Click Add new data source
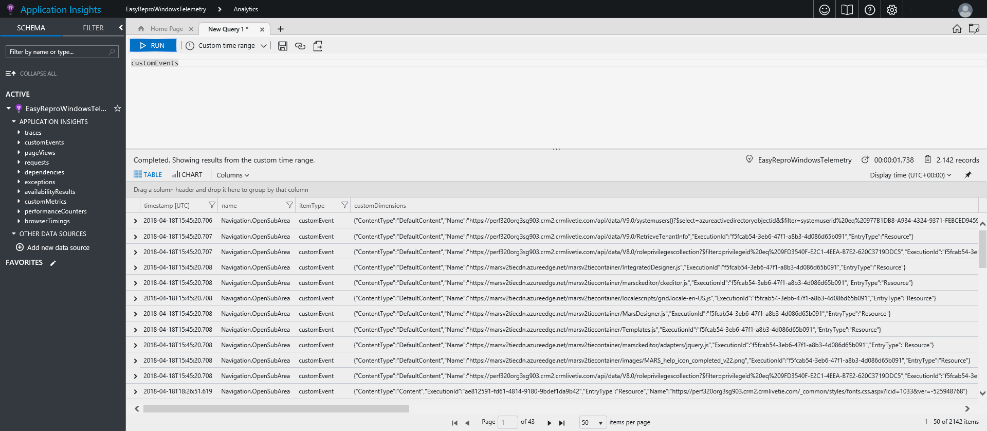 (58, 247)
